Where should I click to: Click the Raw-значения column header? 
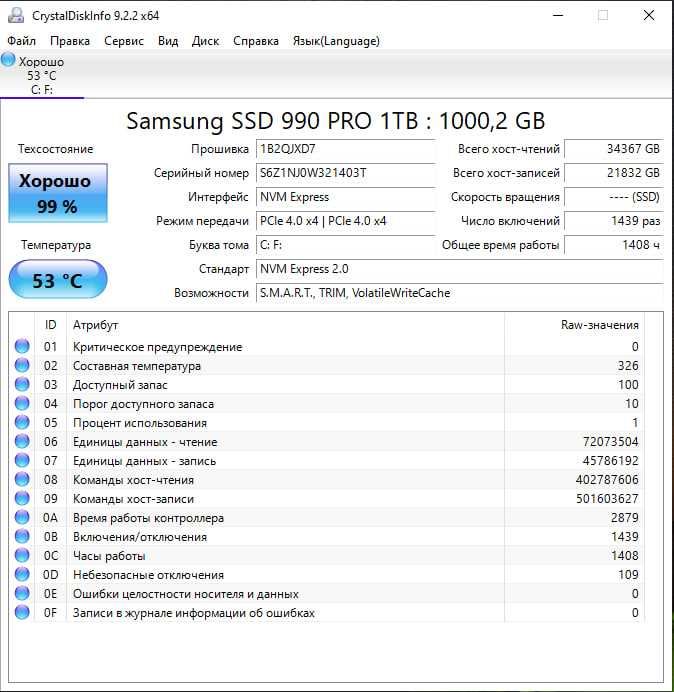point(574,325)
